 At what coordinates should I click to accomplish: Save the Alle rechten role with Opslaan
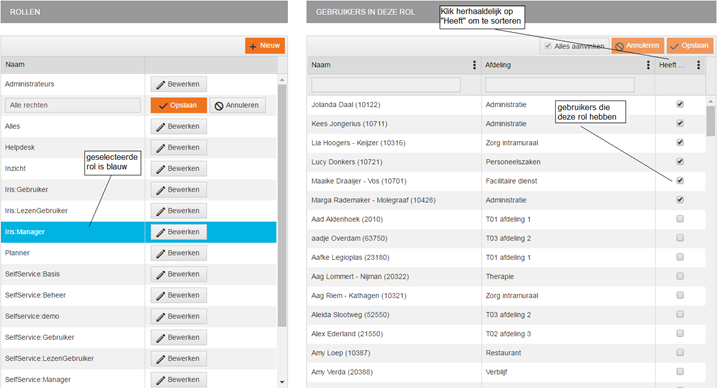coord(179,105)
